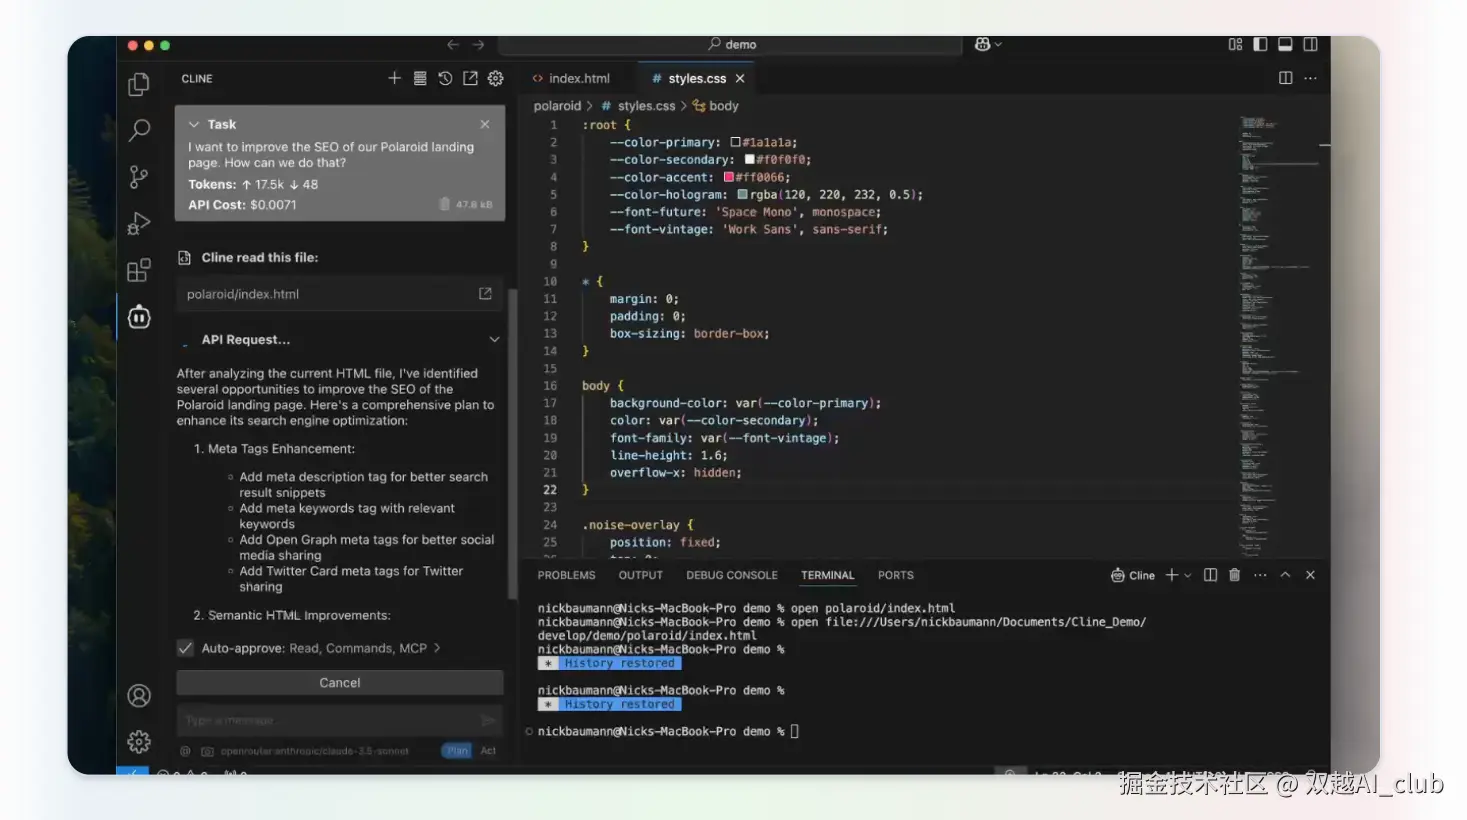Start a new Cline task with plus icon
The height and width of the screenshot is (820, 1467).
point(394,78)
